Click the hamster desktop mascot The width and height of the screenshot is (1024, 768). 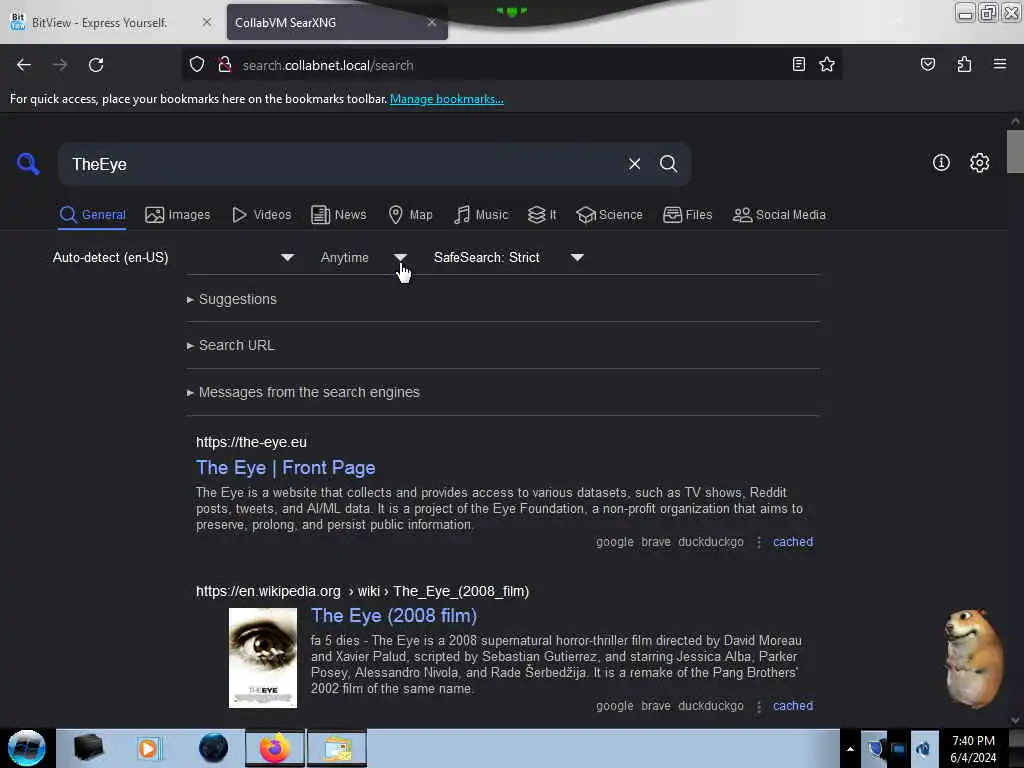tap(973, 658)
